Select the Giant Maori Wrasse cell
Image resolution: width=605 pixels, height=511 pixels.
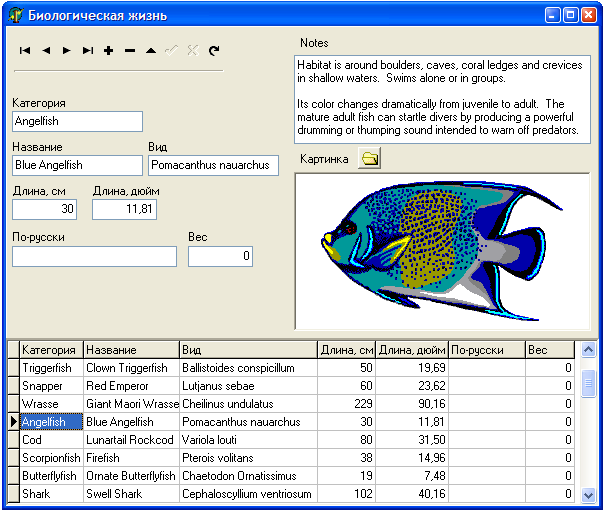132,404
